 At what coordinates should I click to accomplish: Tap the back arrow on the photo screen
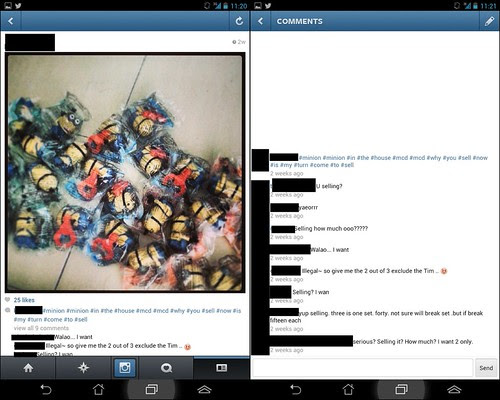pyautogui.click(x=11, y=21)
